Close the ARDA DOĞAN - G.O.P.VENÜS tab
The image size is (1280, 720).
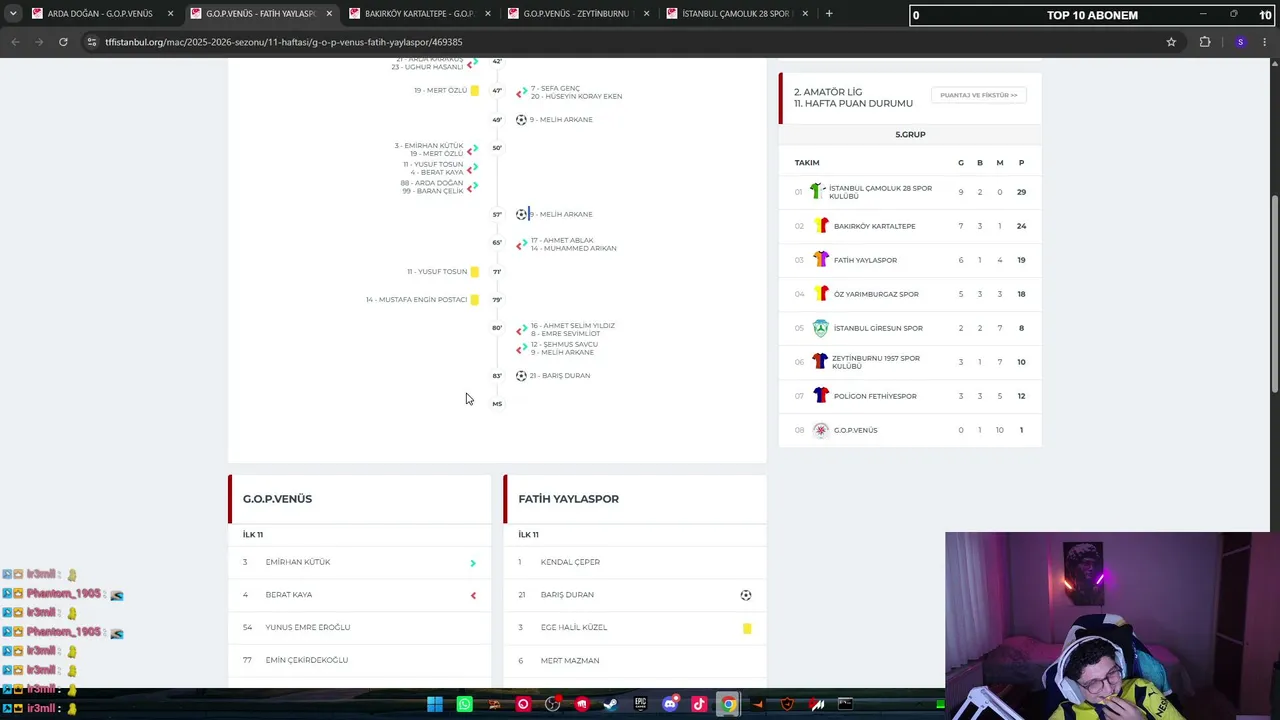[170, 14]
